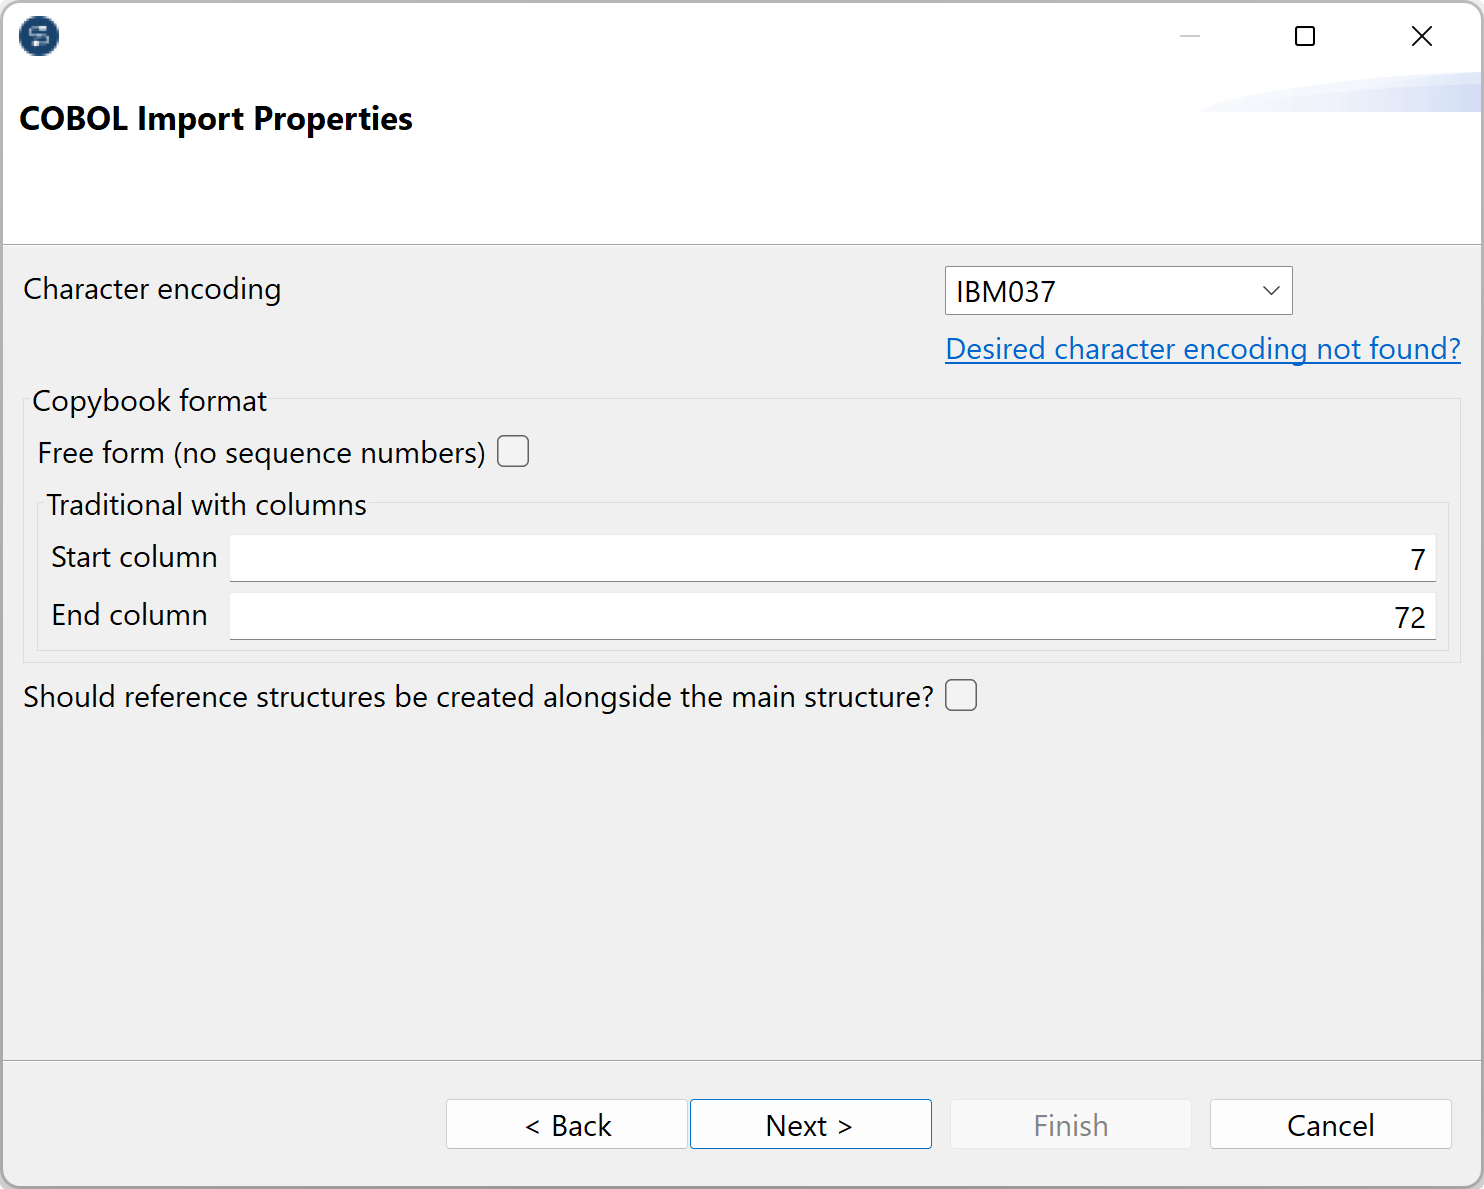Viewport: 1484px width, 1189px height.
Task: Click the chevron arrow on the IBM037 combo box
Action: [1270, 290]
